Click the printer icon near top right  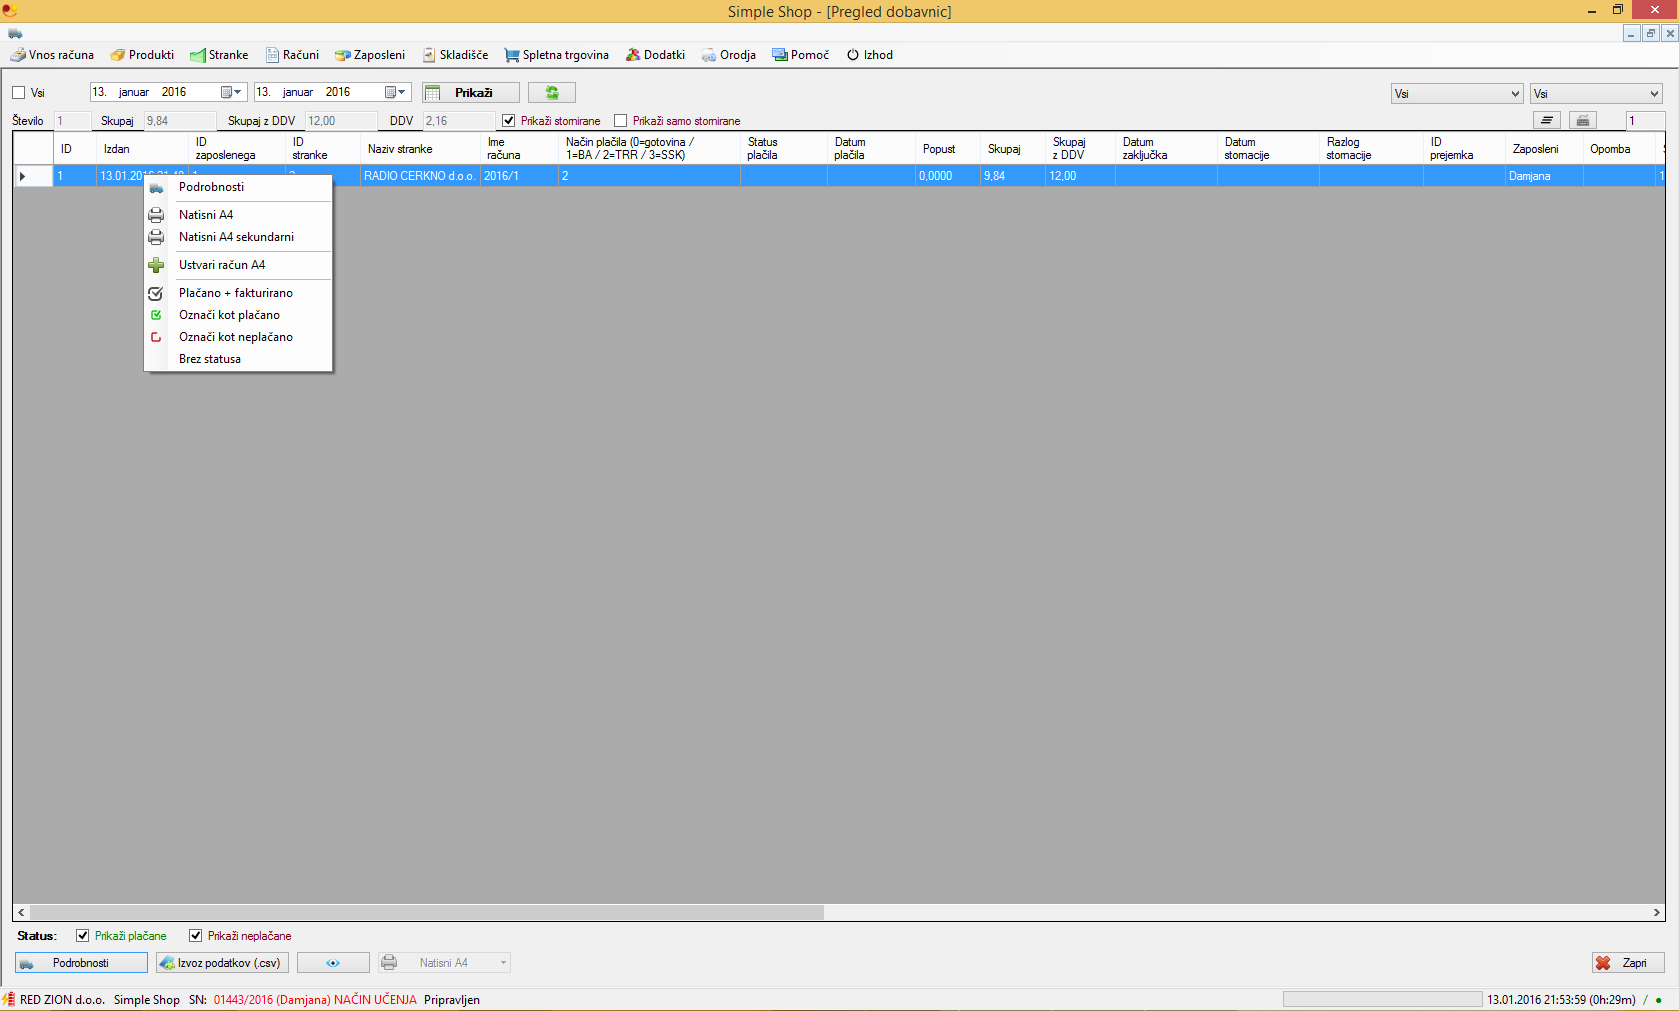1582,121
